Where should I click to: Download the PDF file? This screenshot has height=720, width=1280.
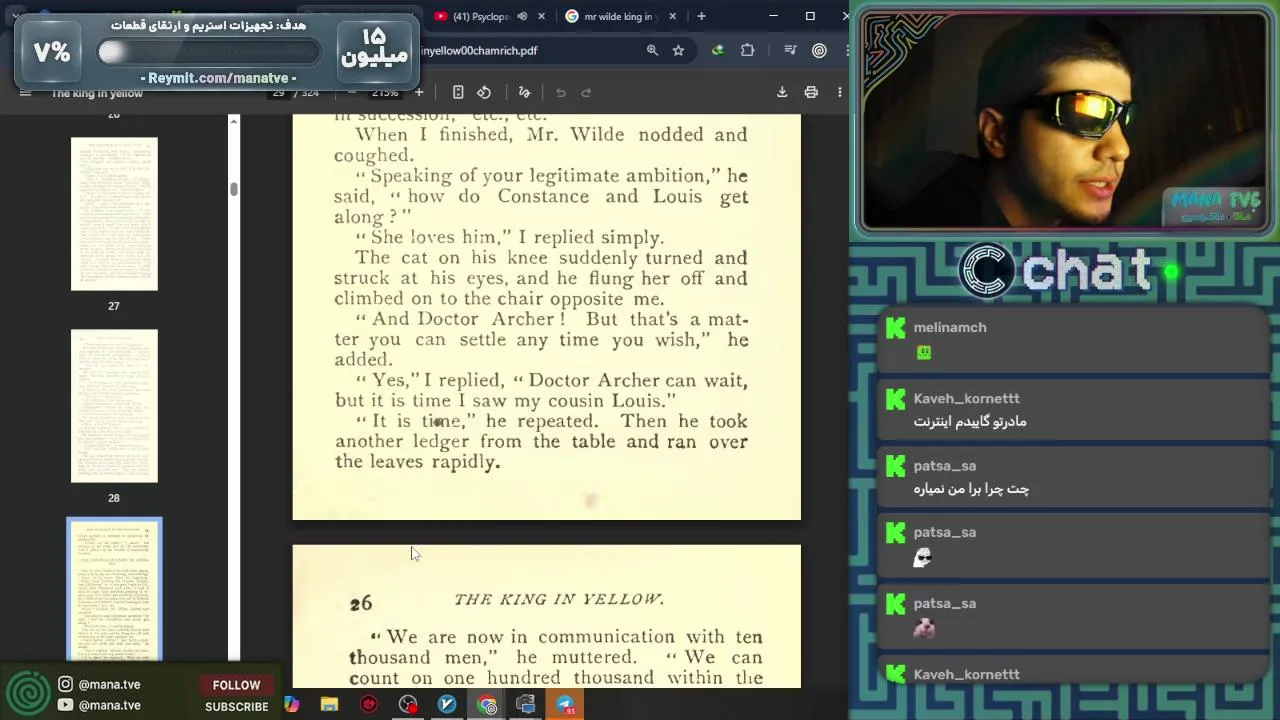point(782,92)
